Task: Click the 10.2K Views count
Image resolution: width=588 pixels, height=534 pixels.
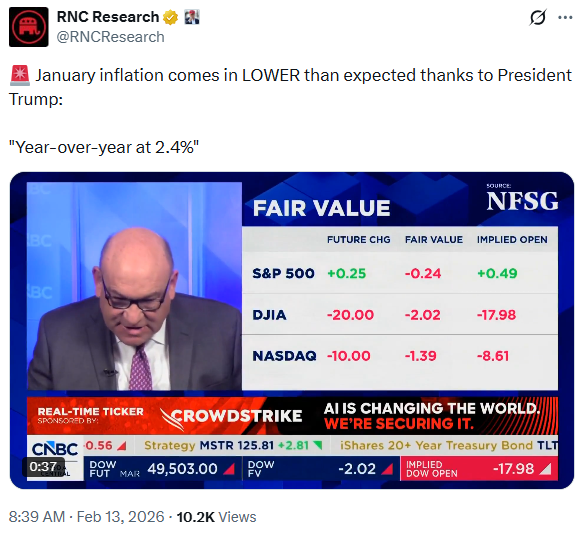Action: (x=216, y=517)
